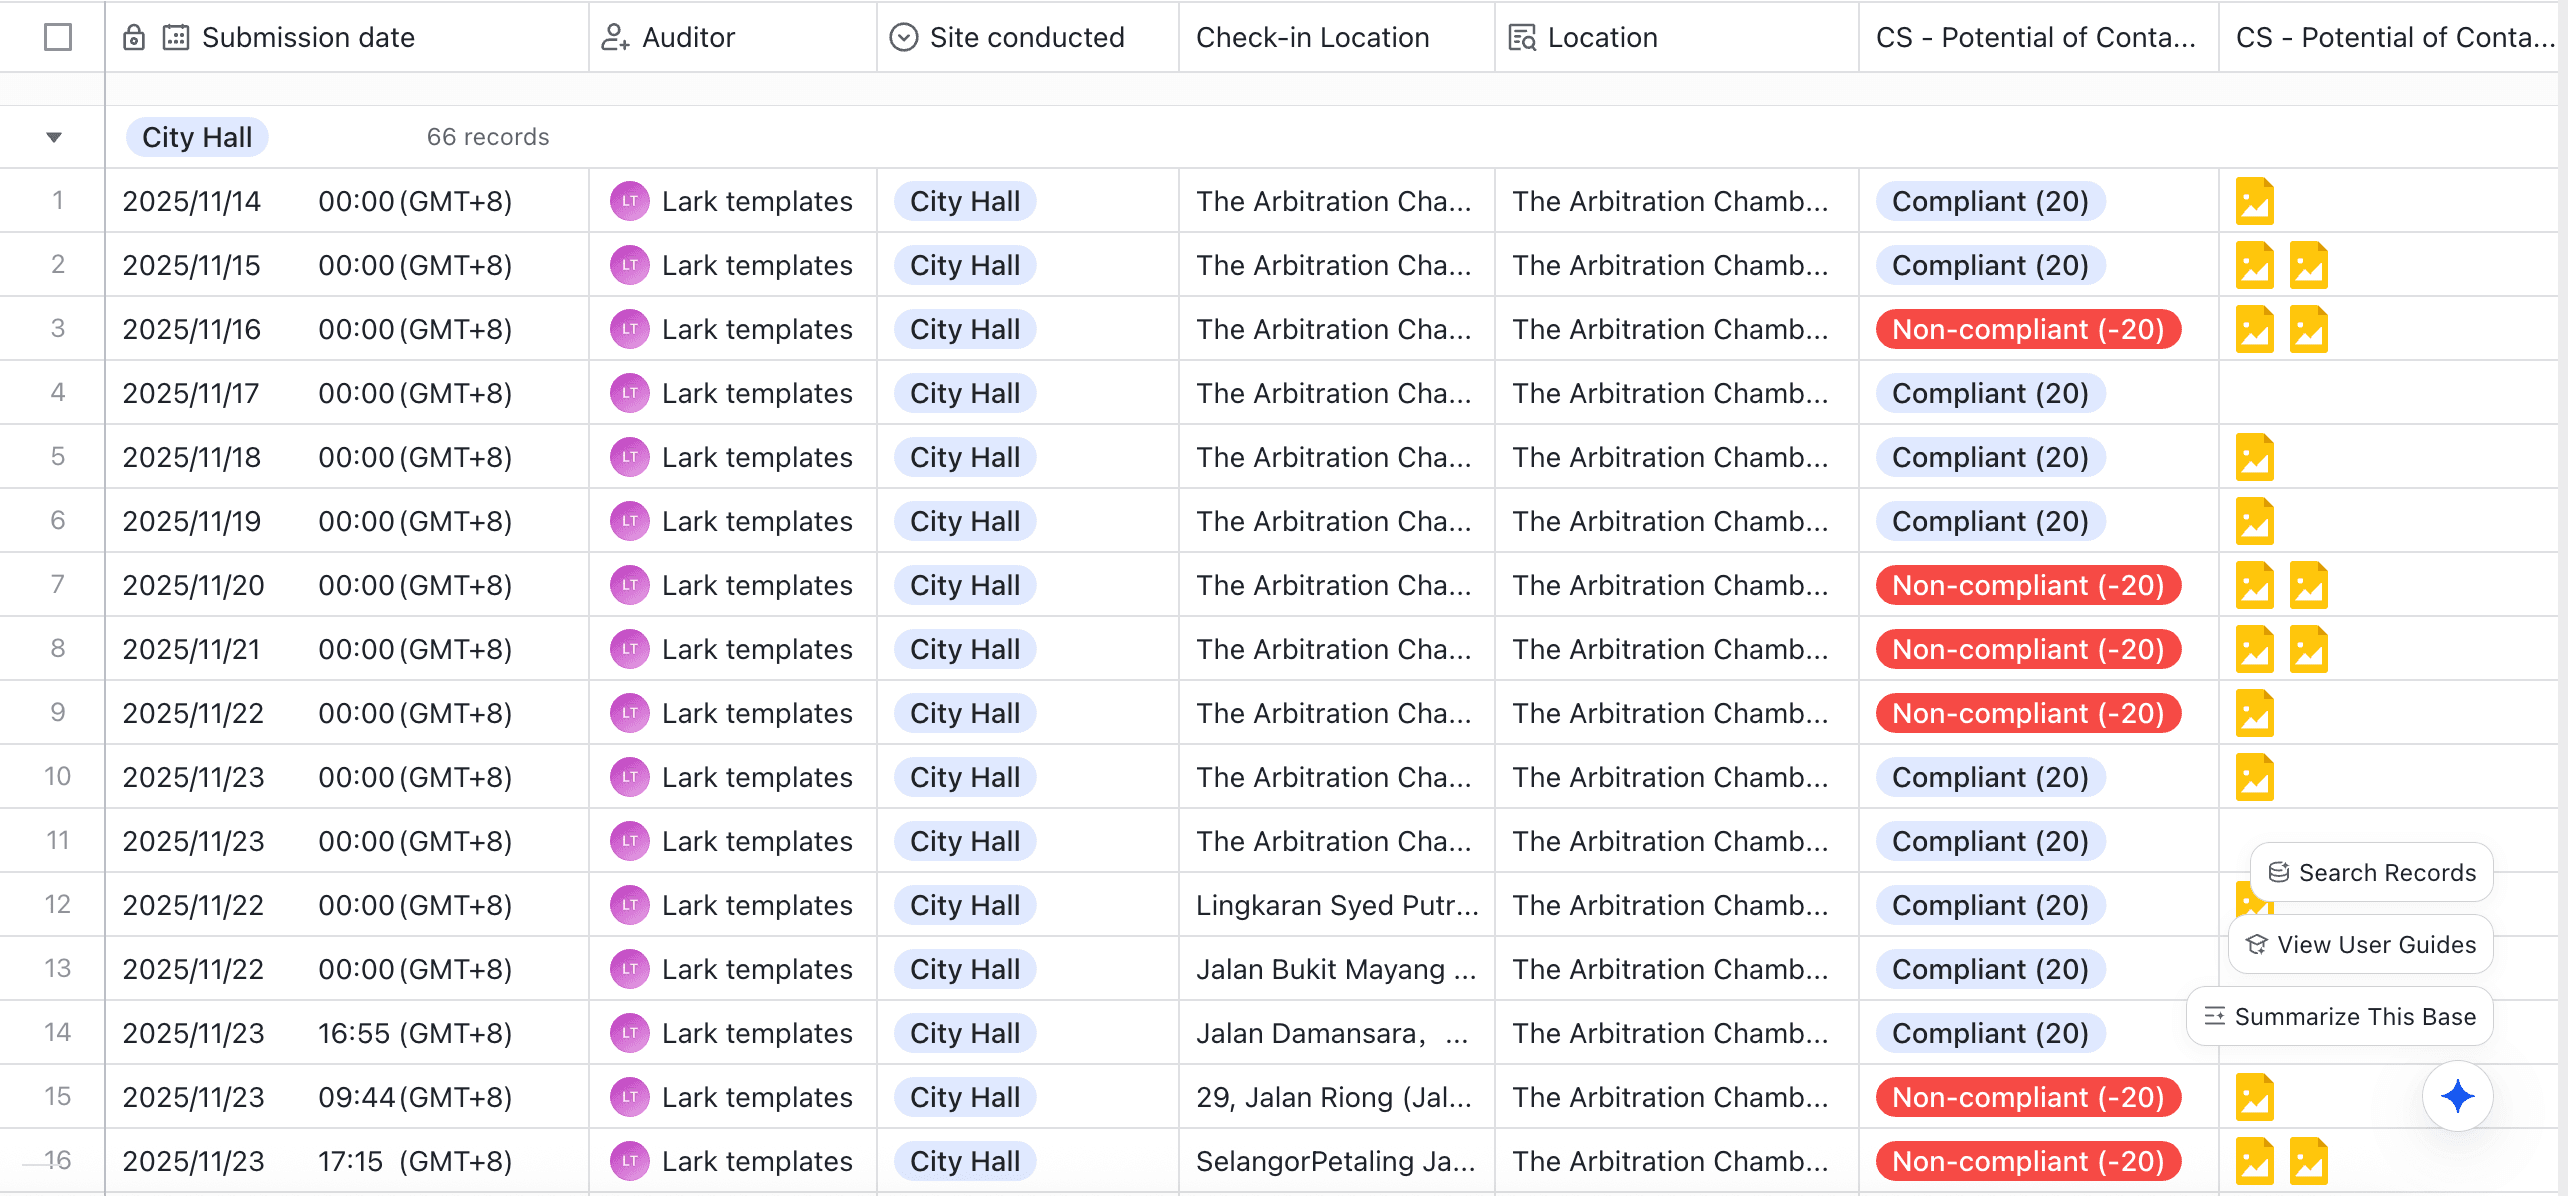Click the Compliant (20) cell in row 10
Screen dimensions: 2568x1196
coord(1989,778)
